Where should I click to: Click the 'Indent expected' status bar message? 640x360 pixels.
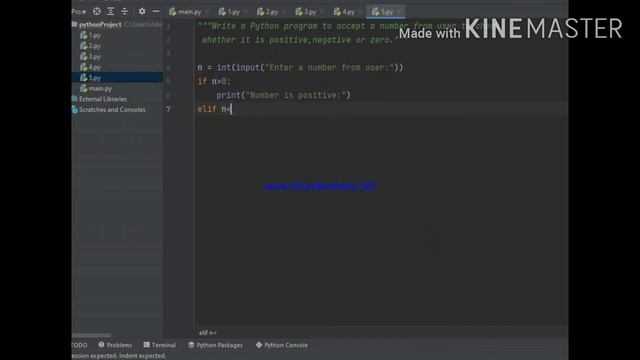pyautogui.click(x=119, y=356)
